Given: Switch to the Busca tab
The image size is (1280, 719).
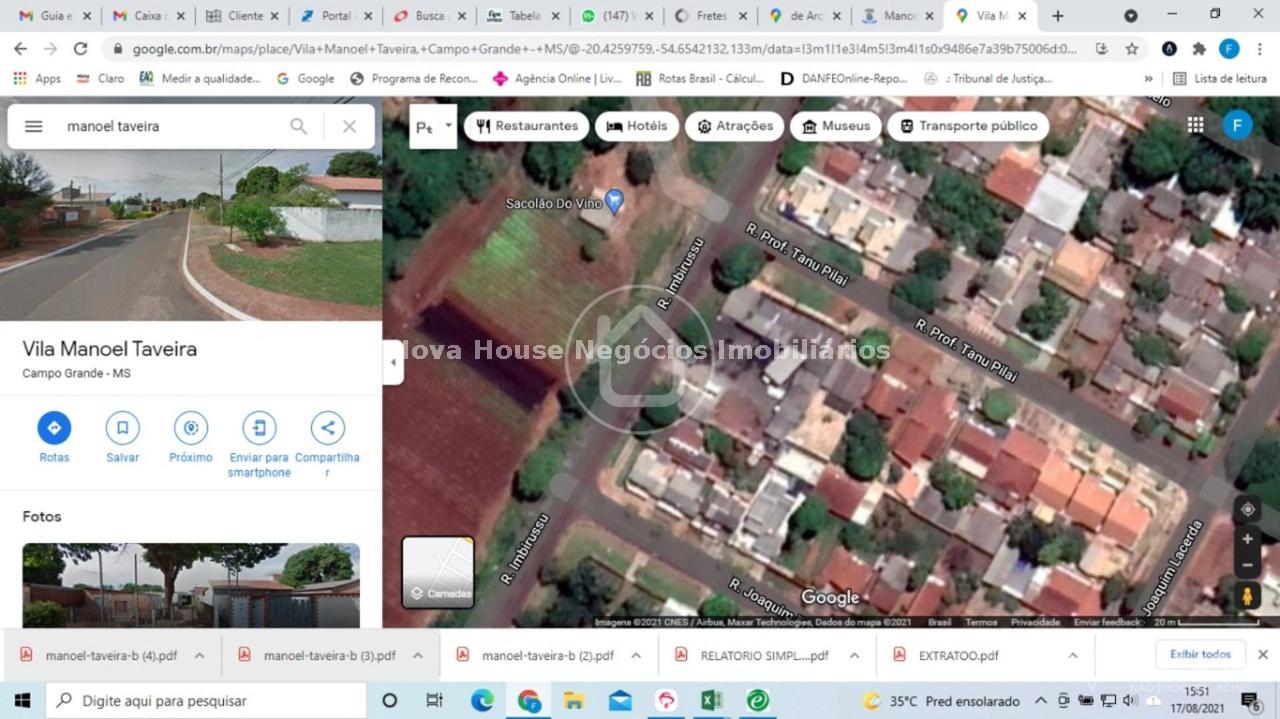Looking at the screenshot, I should point(429,16).
